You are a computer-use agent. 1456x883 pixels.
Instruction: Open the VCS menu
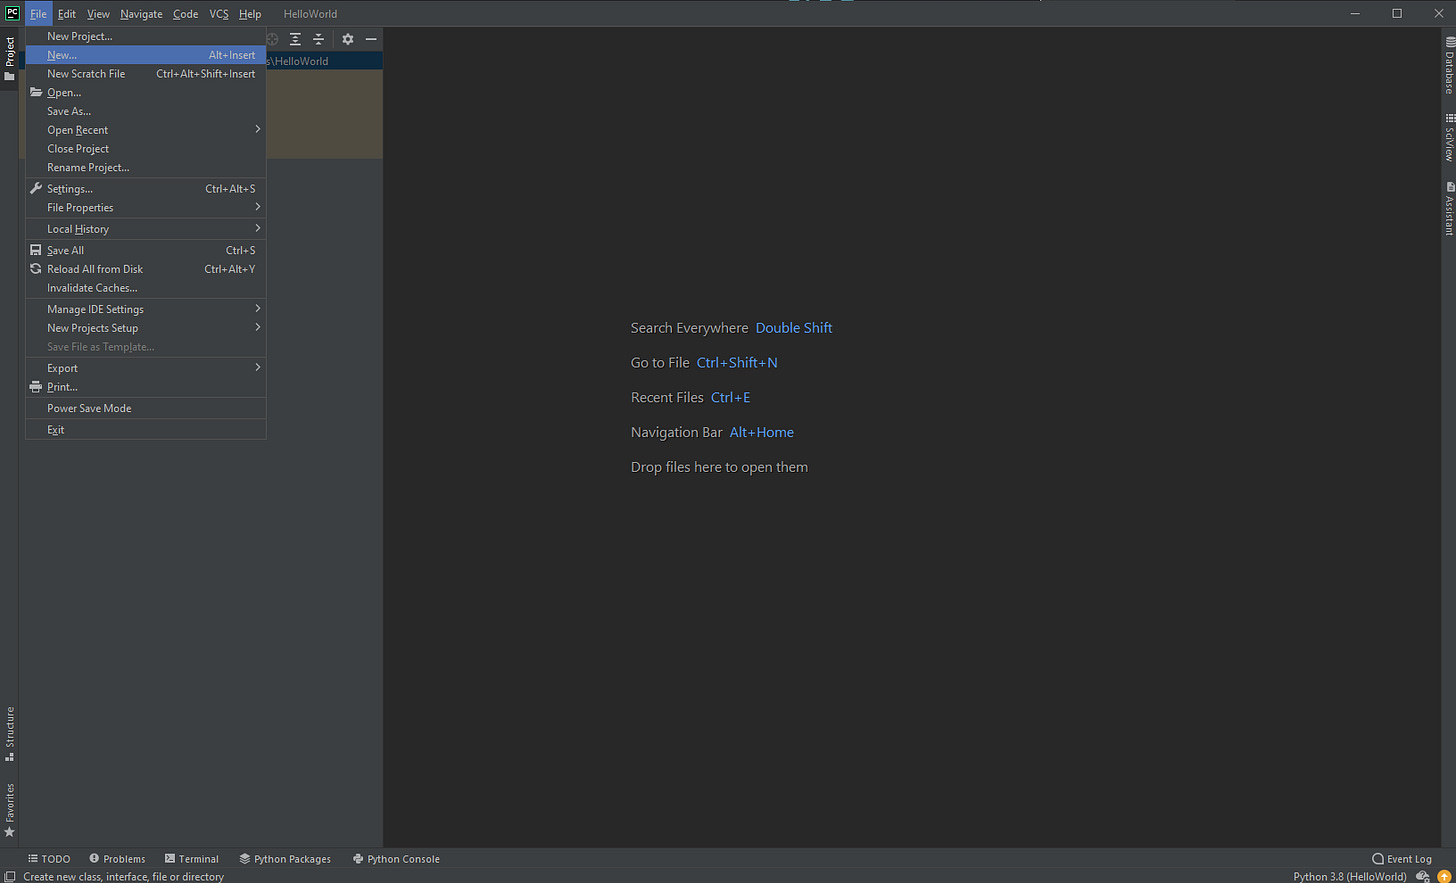click(x=219, y=14)
